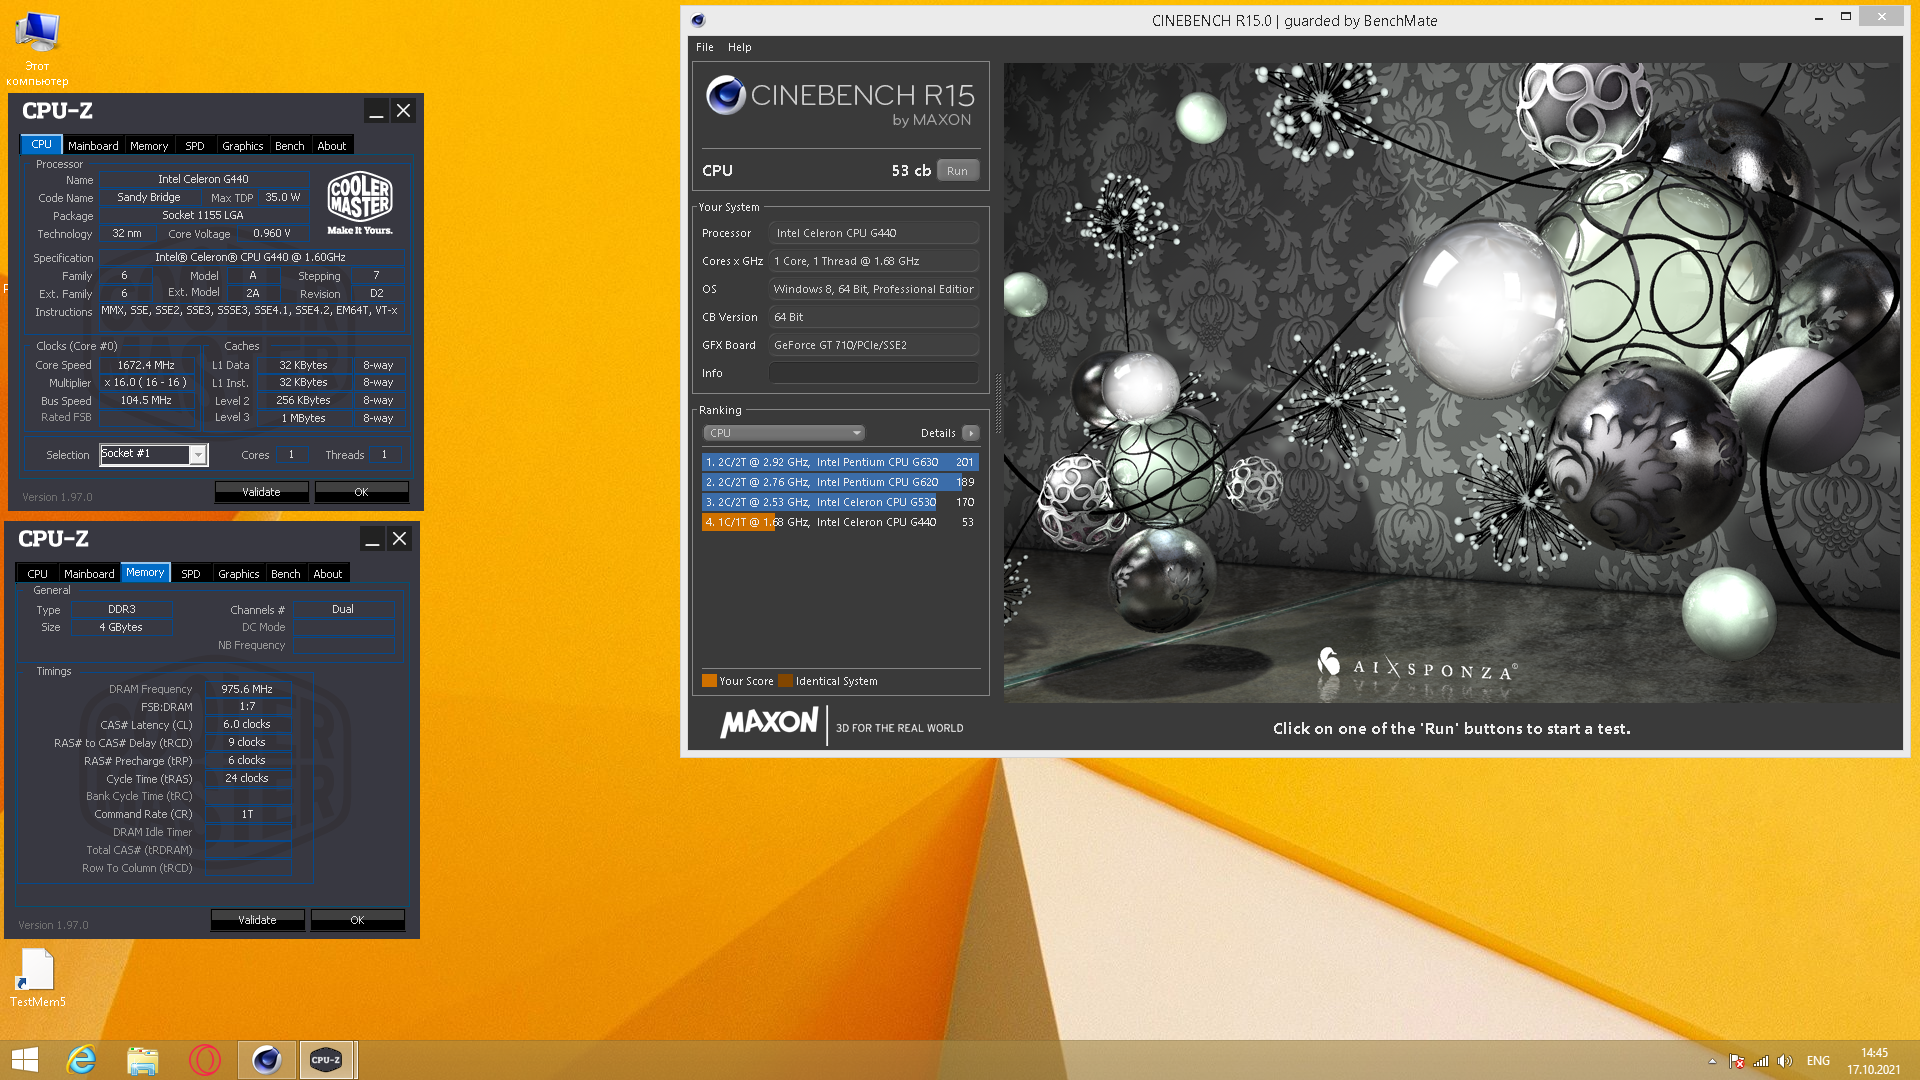
Task: Open About tab in top CPU-Z window
Action: [x=332, y=146]
